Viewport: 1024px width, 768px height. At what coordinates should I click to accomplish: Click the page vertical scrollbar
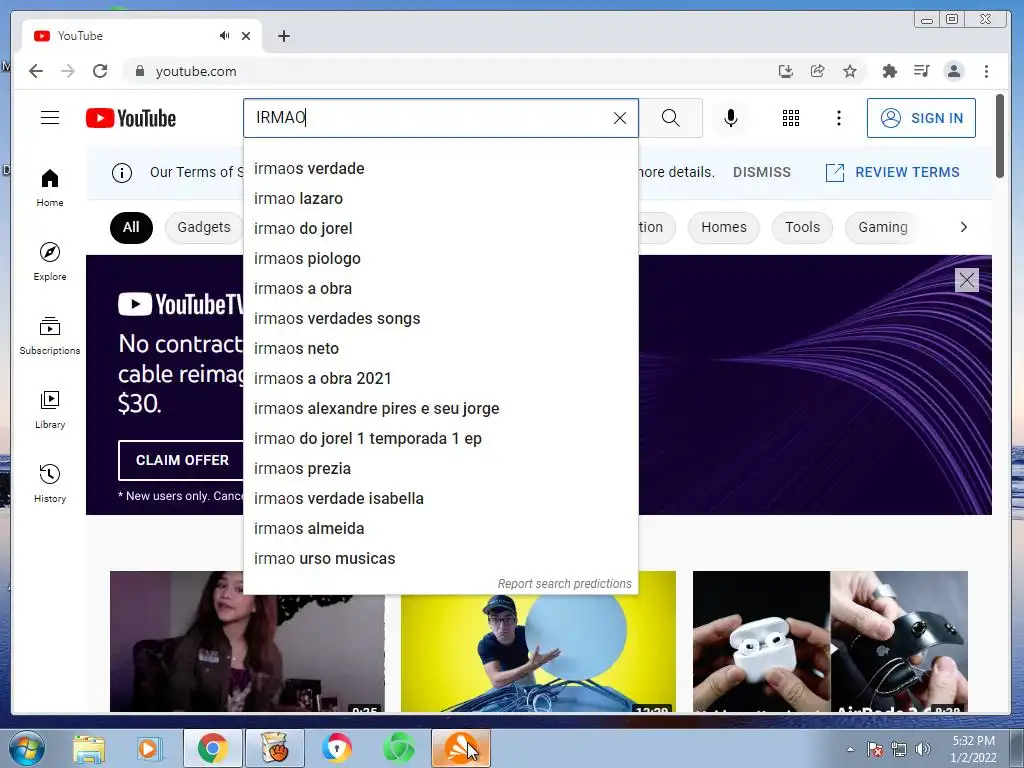tap(1000, 136)
